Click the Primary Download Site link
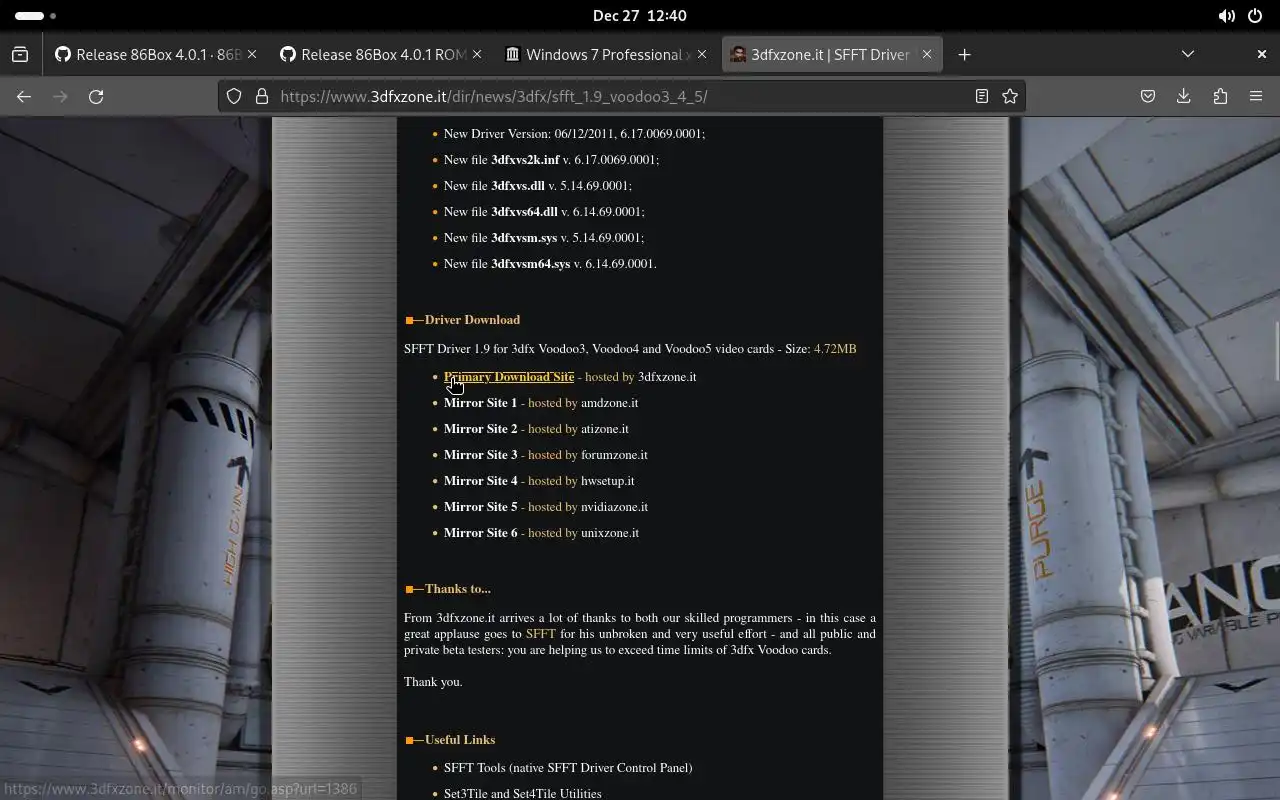The image size is (1280, 800). coord(509,377)
